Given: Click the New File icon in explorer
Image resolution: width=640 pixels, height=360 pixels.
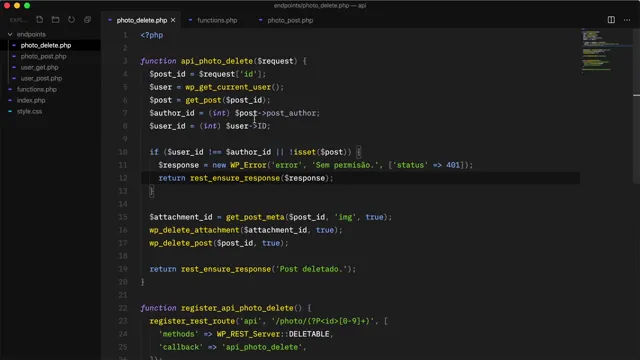Looking at the screenshot, I should [40, 20].
